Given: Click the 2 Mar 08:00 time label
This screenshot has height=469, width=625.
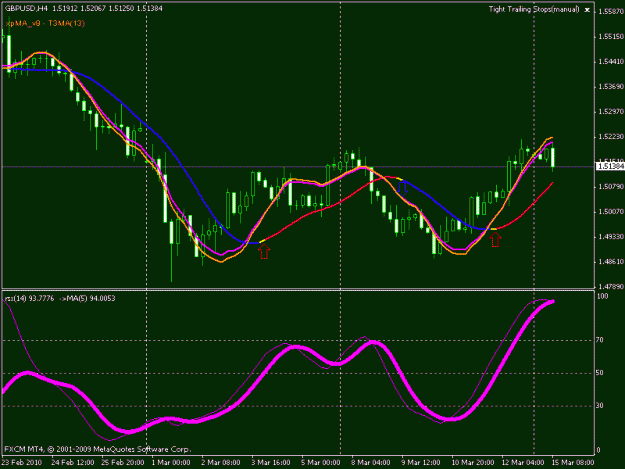Looking at the screenshot, I should click(220, 462).
